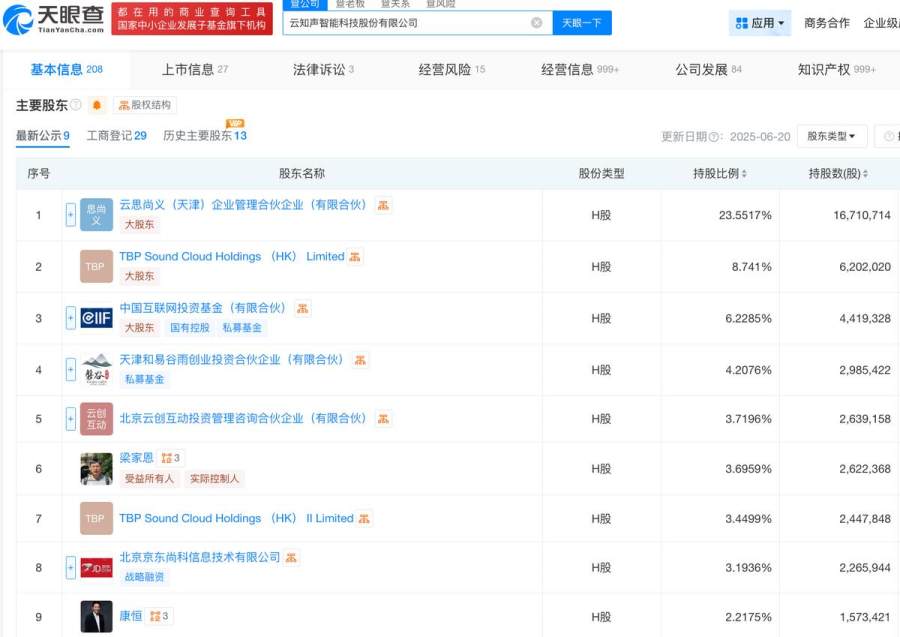Open 云思尚义（天津）企业管理合伙企业 link

[243, 205]
